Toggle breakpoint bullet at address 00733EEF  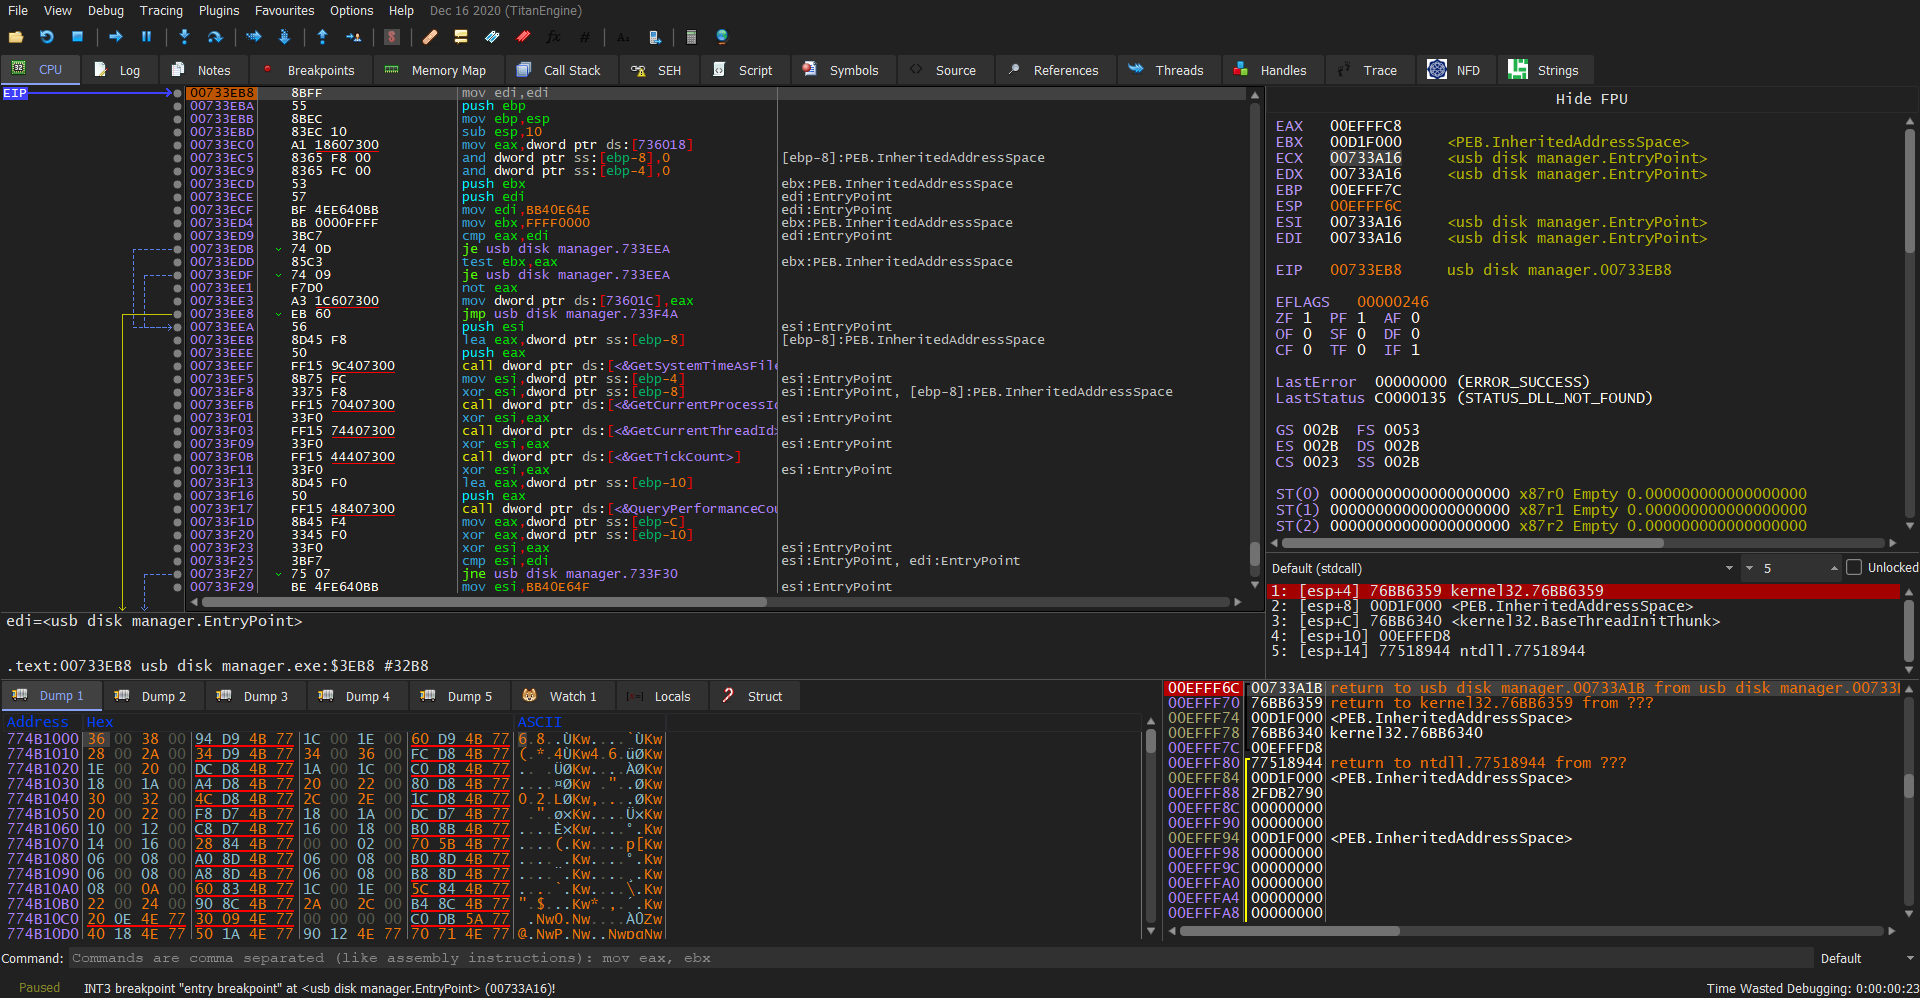point(177,366)
